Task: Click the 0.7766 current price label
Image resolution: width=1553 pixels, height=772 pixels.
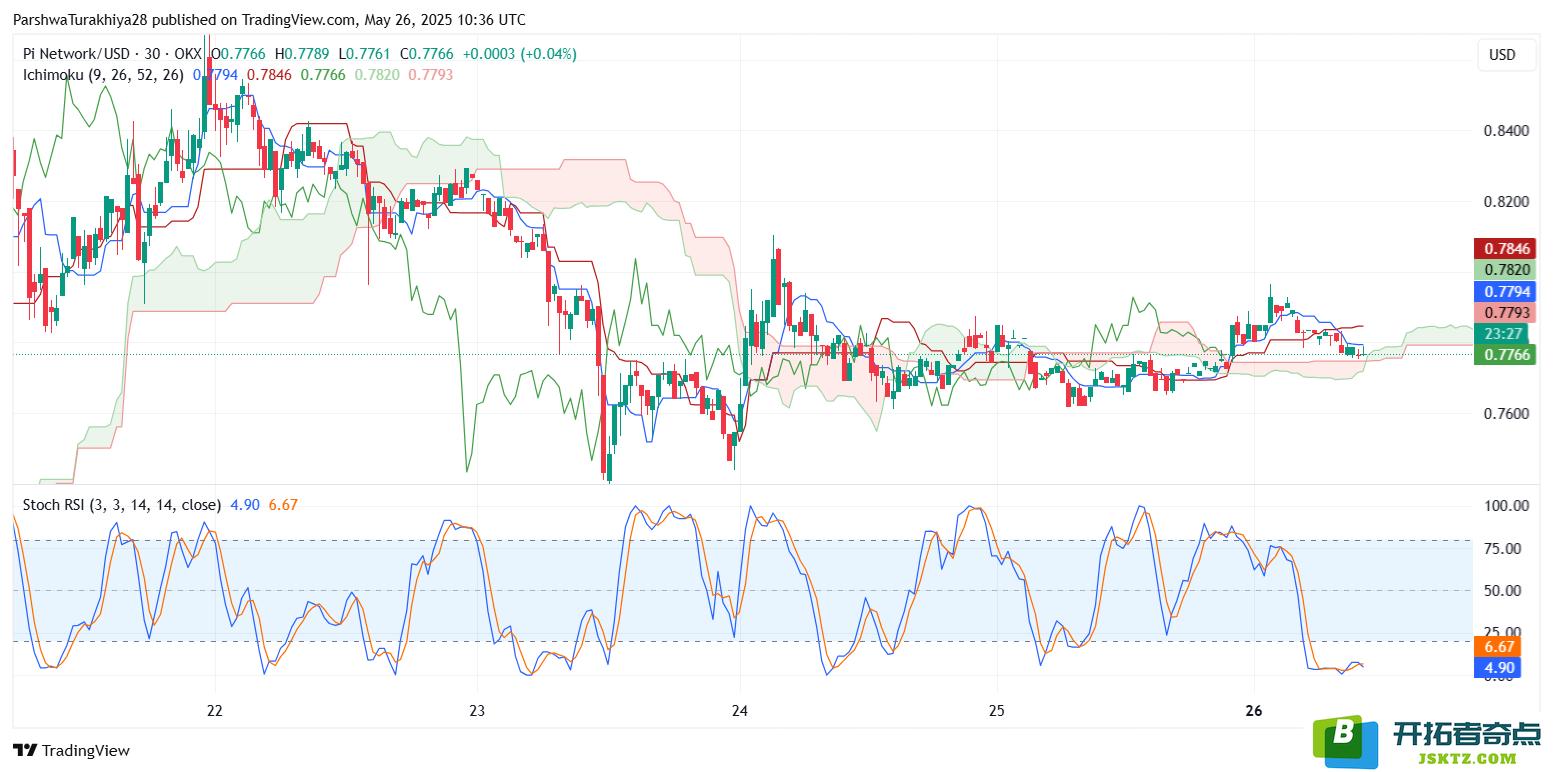Action: click(1505, 354)
